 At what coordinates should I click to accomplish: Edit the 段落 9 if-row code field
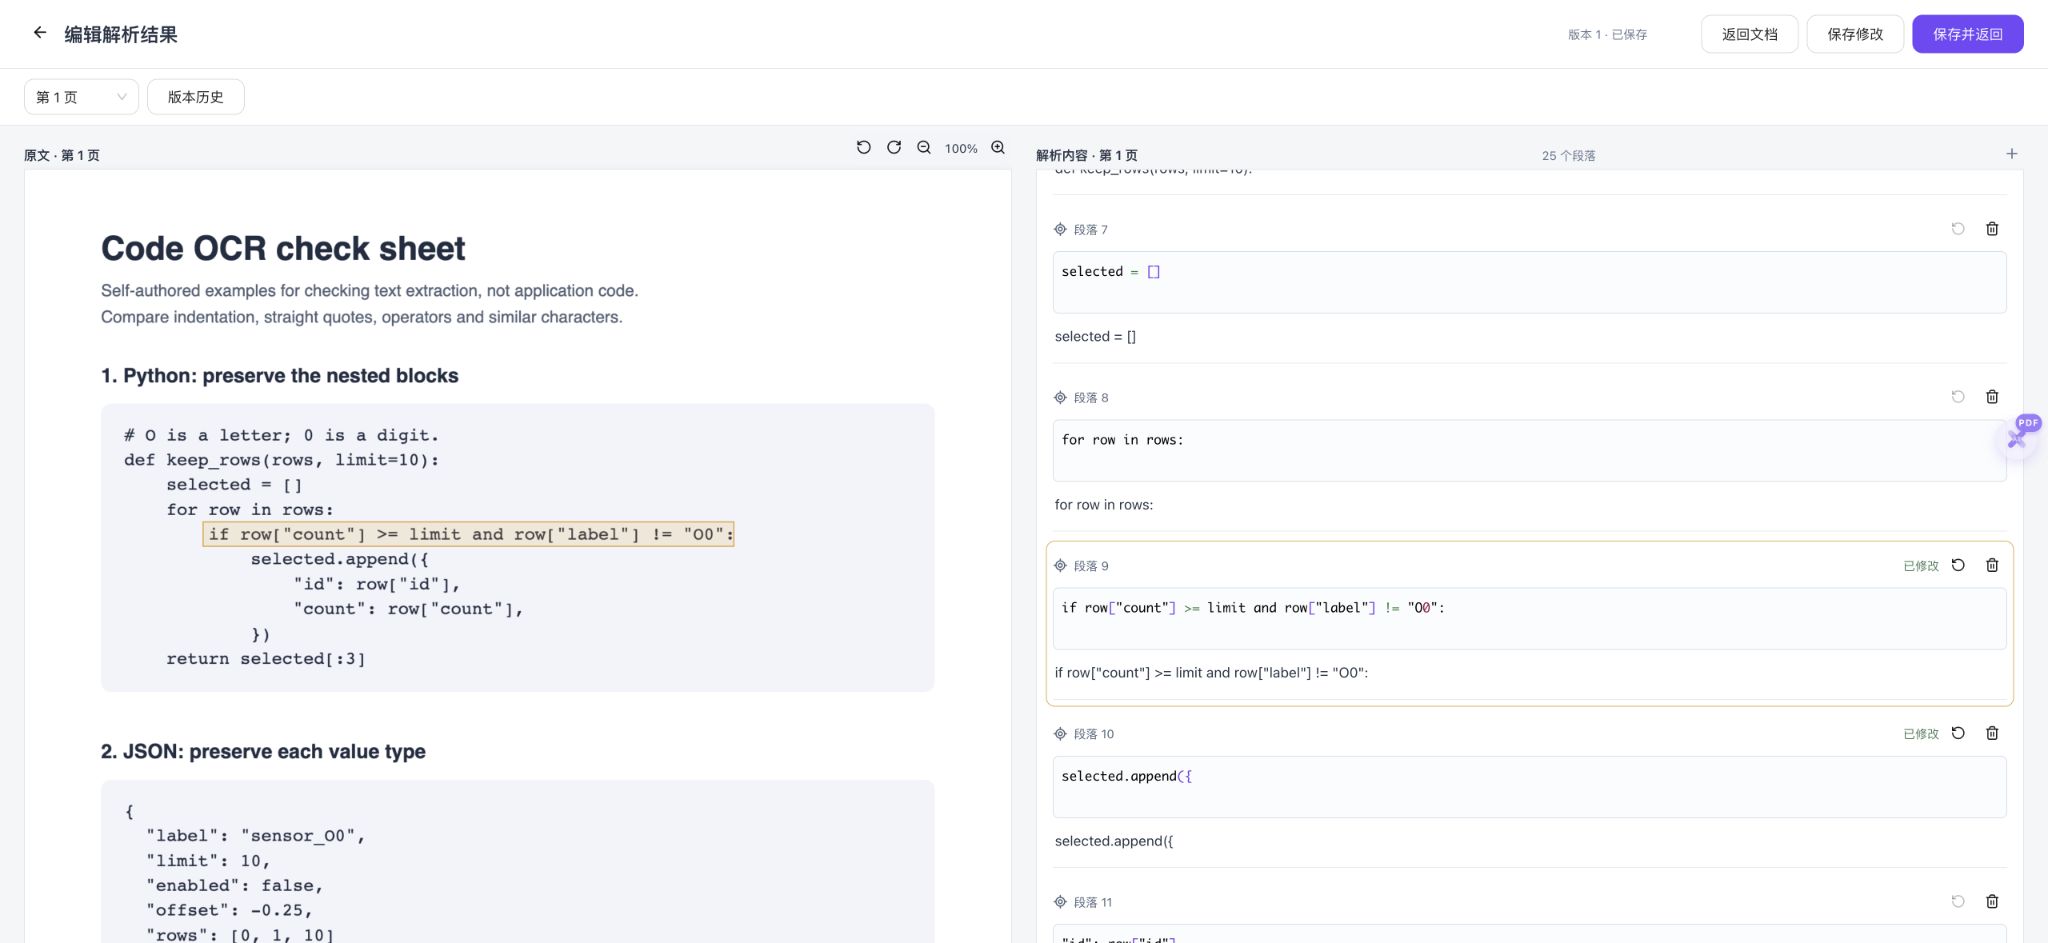click(1529, 618)
